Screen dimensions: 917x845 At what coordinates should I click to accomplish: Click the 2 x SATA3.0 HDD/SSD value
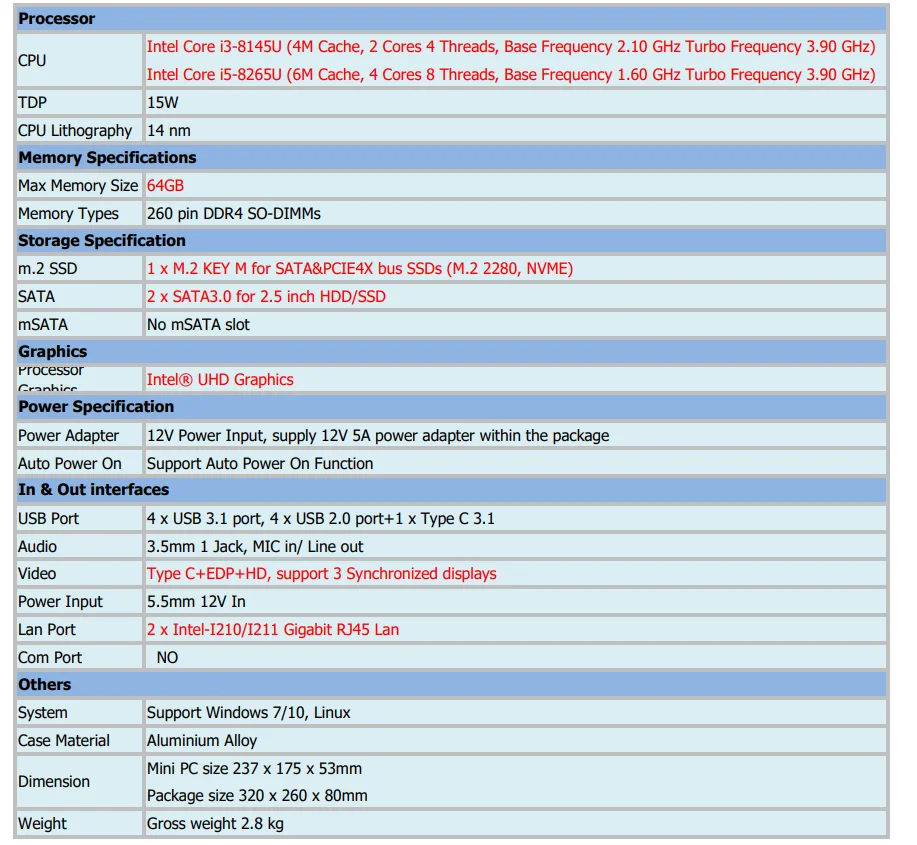[x=266, y=297]
